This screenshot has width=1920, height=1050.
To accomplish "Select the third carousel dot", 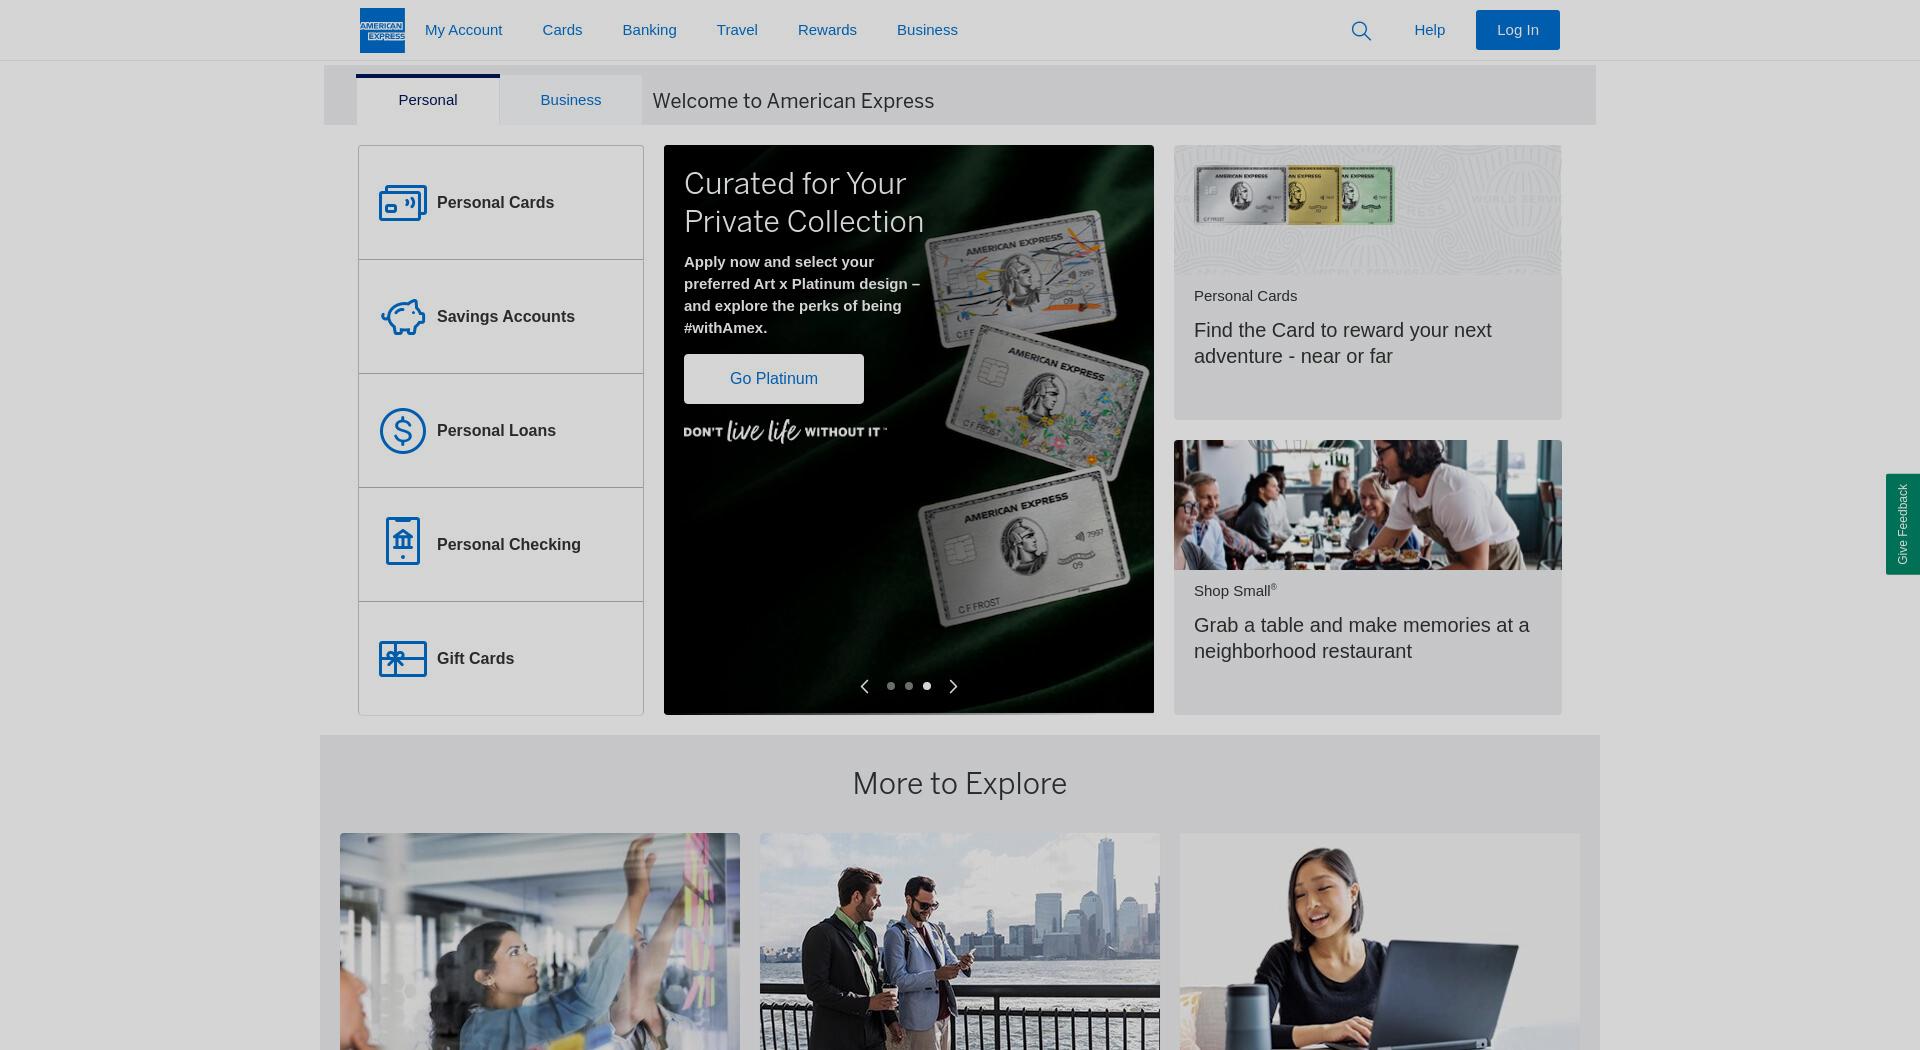I will (927, 686).
